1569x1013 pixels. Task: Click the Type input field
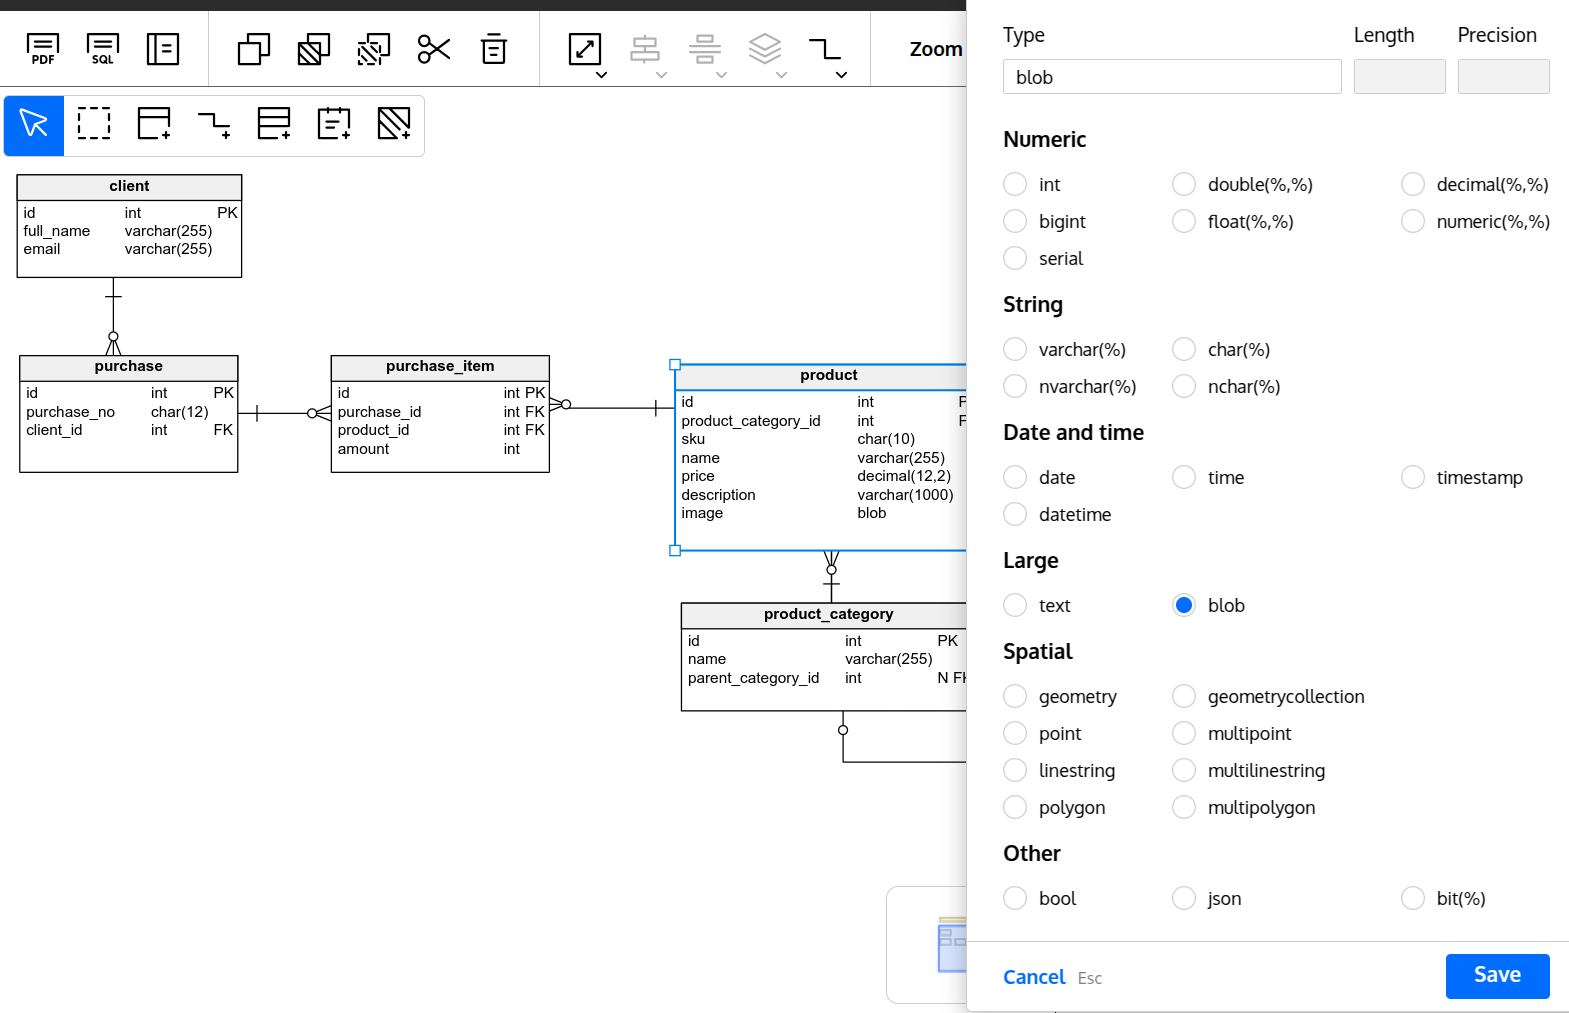[x=1172, y=77]
